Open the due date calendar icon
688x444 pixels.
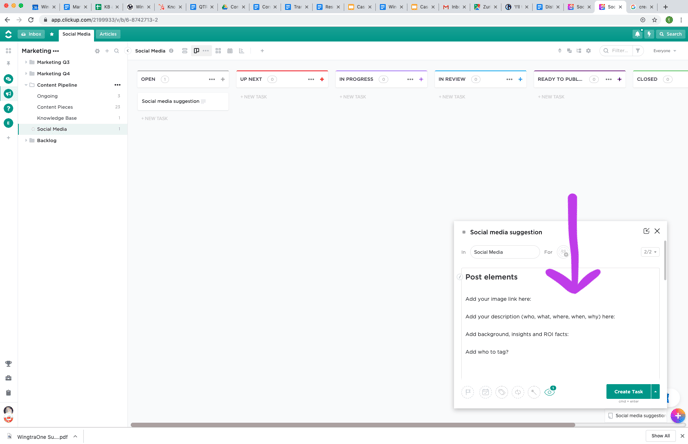point(485,392)
